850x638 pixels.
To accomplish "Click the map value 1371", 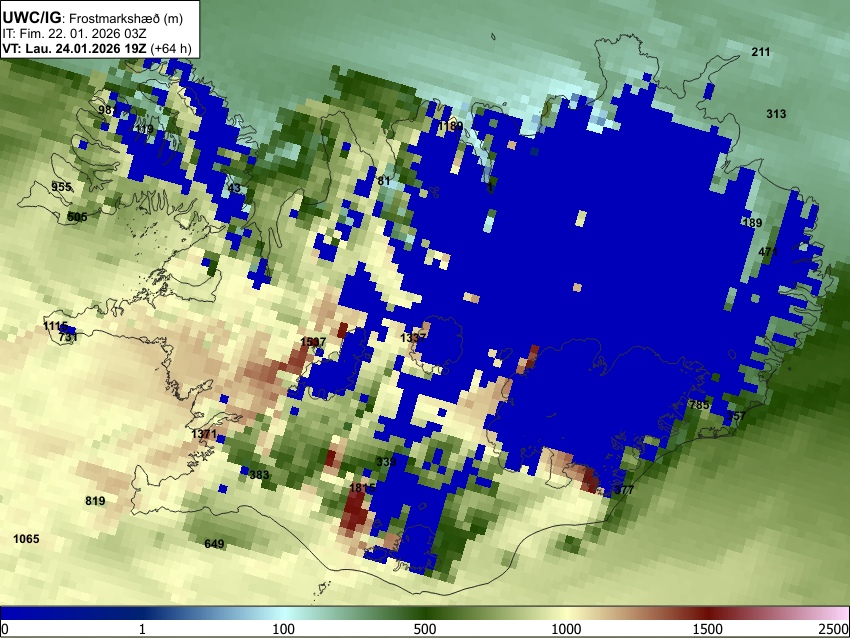I will pos(204,434).
